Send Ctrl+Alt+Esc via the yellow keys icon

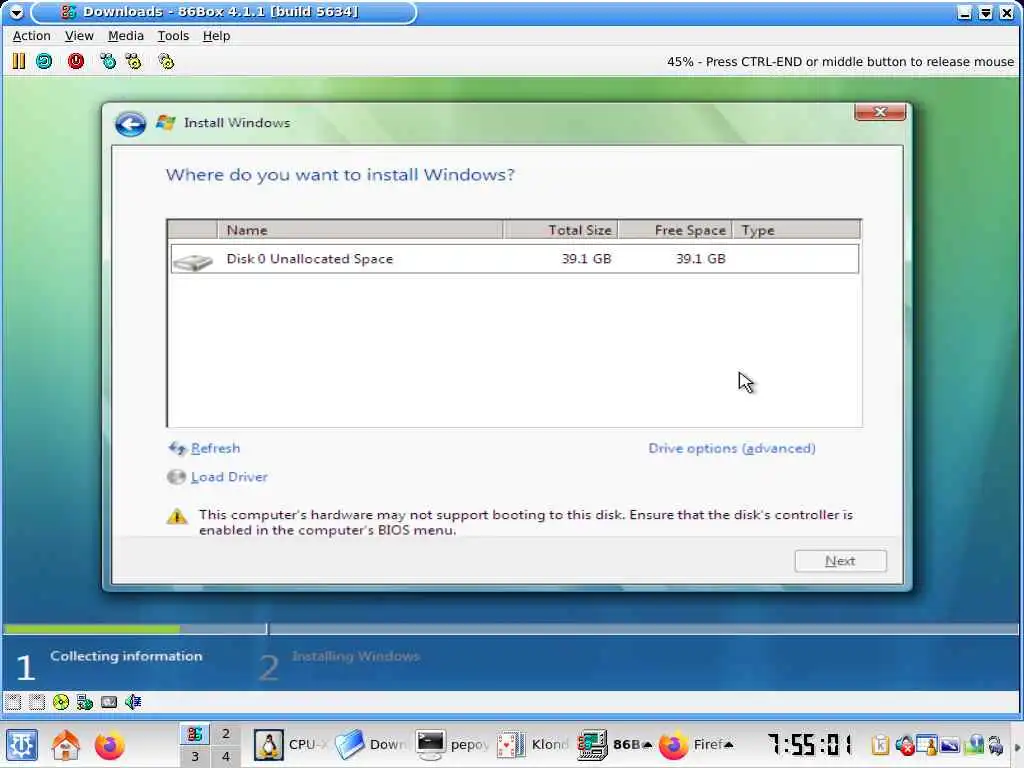coord(134,61)
